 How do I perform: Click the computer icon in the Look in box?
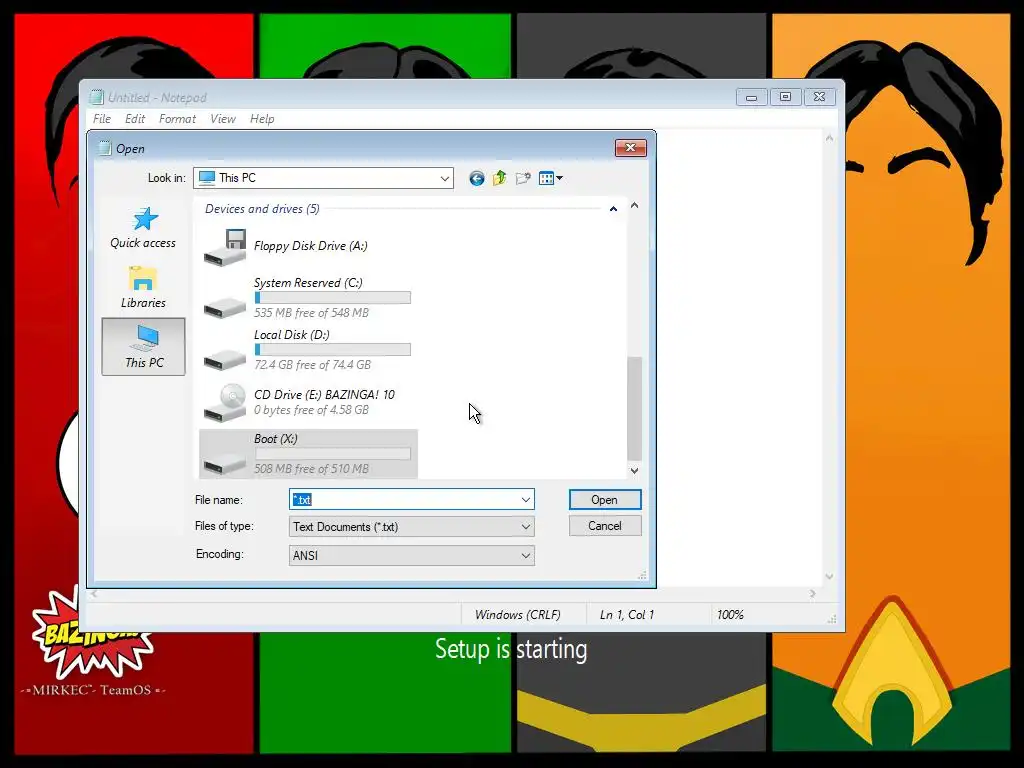[206, 178]
